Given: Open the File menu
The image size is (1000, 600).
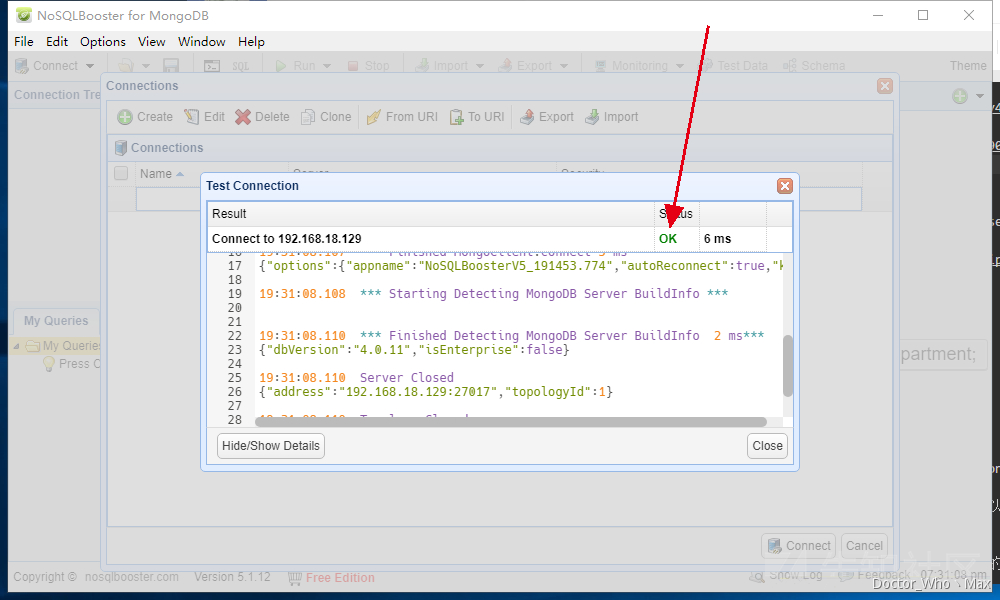Looking at the screenshot, I should click(x=24, y=41).
